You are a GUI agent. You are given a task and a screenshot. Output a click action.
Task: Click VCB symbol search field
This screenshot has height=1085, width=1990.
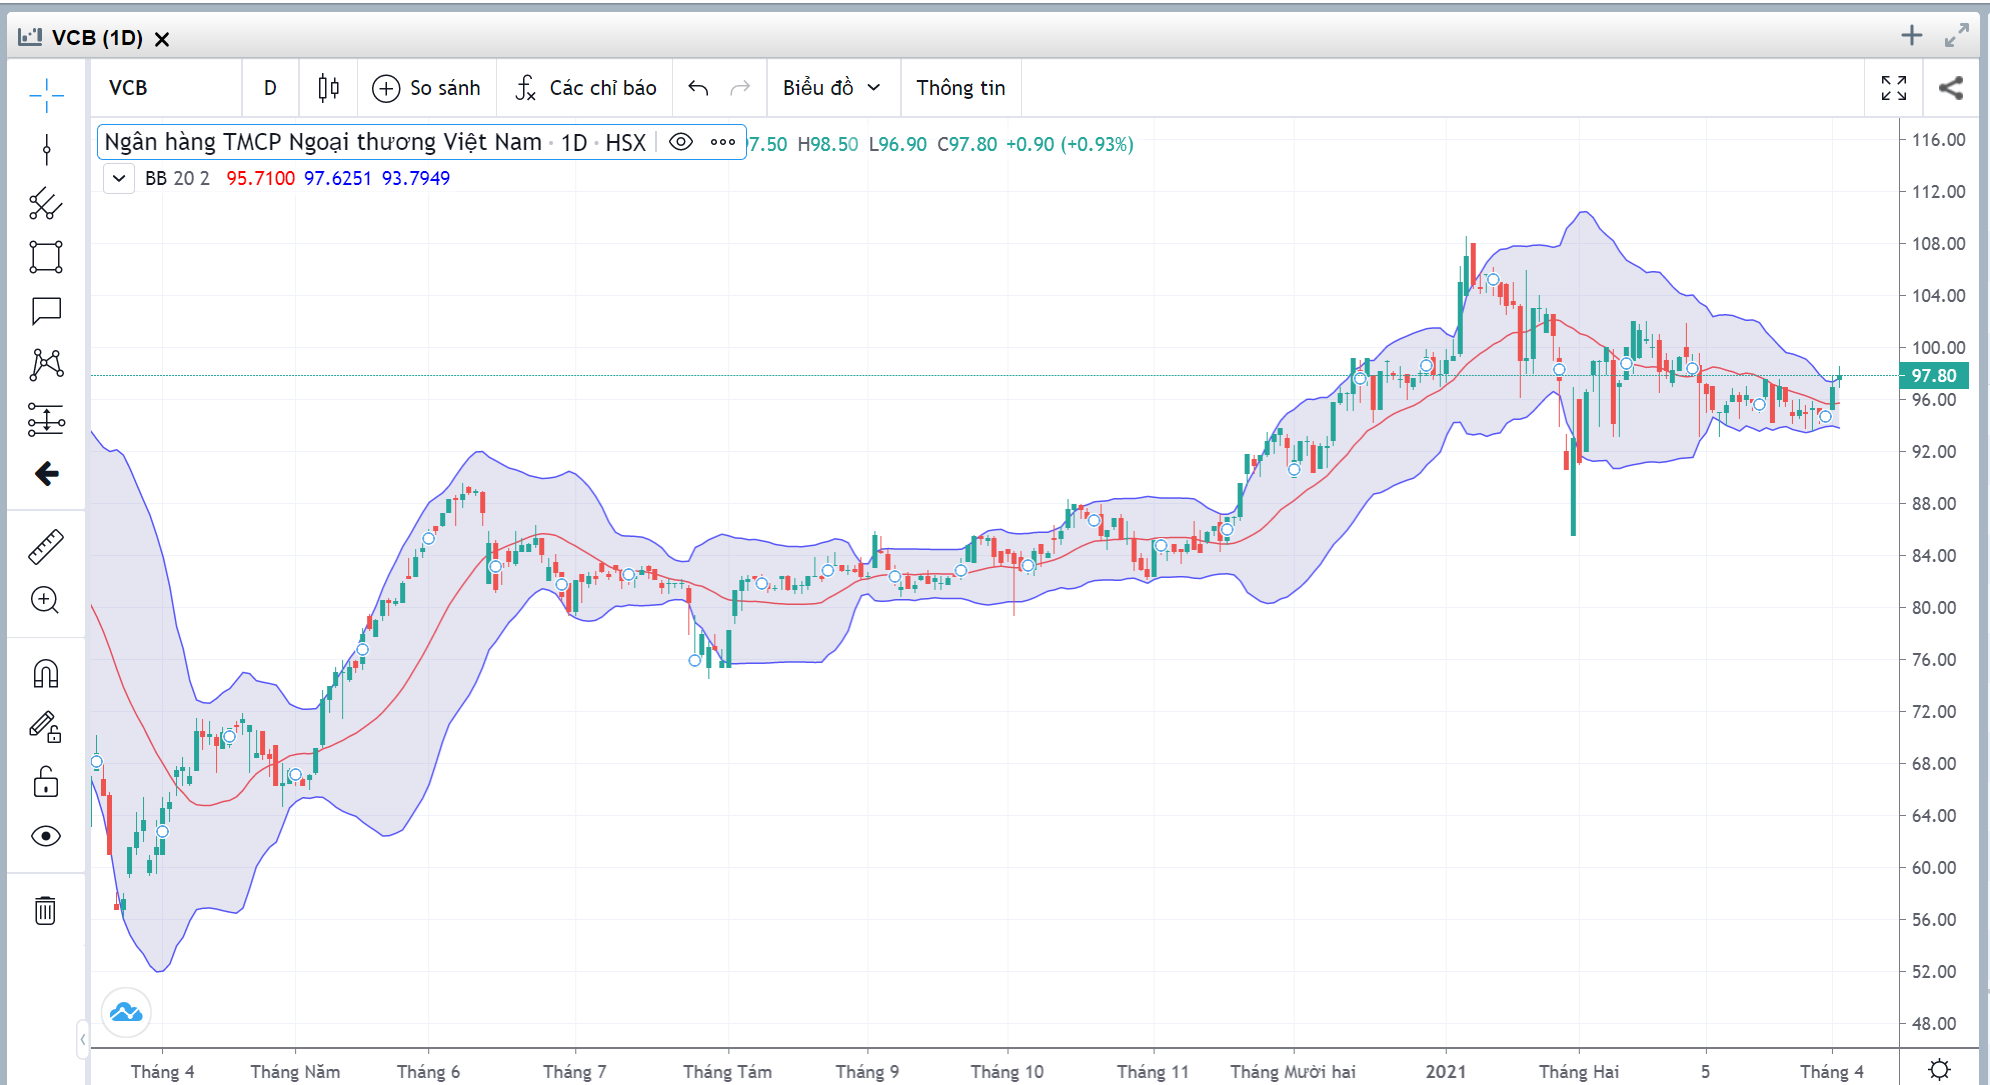point(166,88)
